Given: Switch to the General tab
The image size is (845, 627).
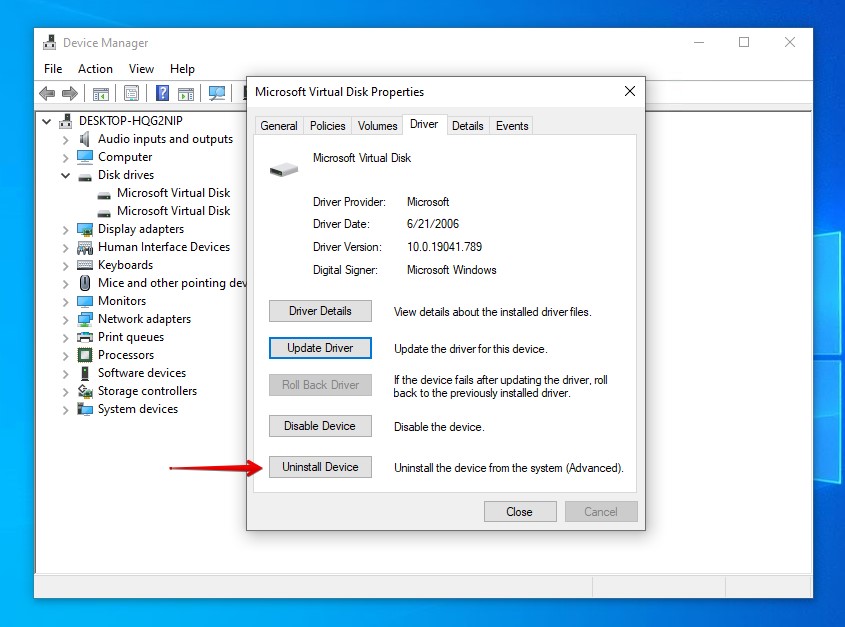Looking at the screenshot, I should [x=279, y=126].
